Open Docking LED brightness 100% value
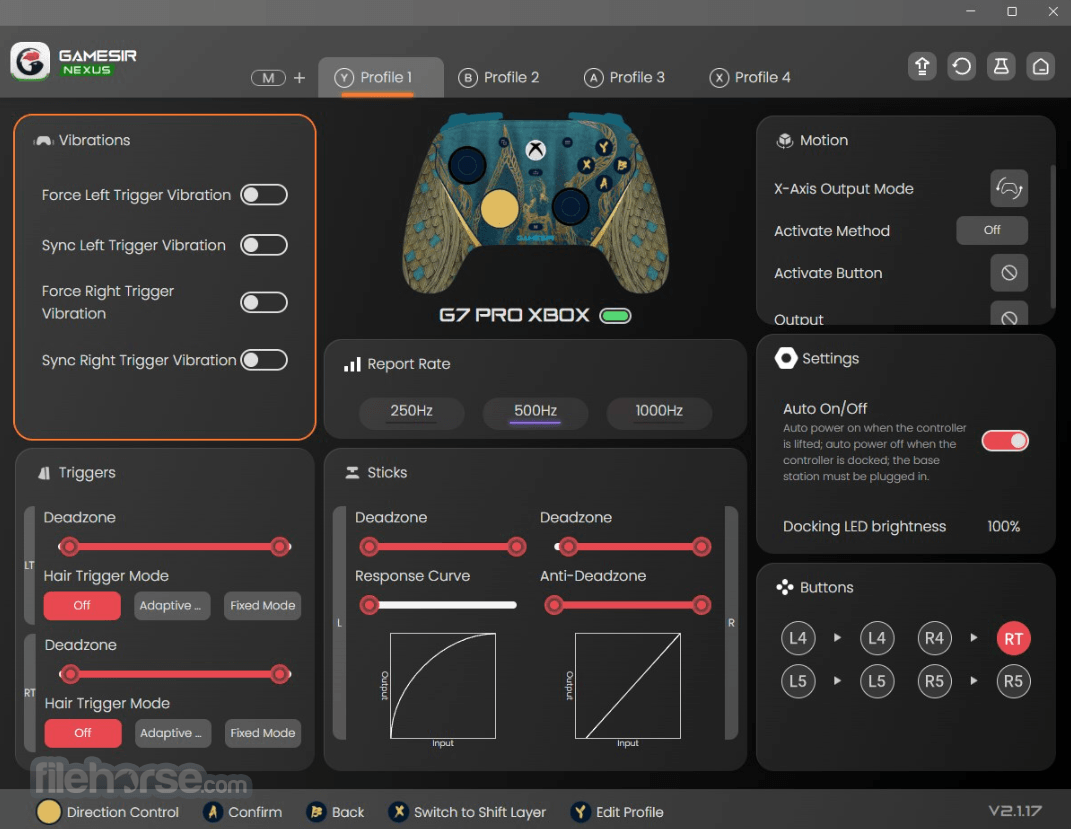The width and height of the screenshot is (1071, 829). pyautogui.click(x=1003, y=526)
